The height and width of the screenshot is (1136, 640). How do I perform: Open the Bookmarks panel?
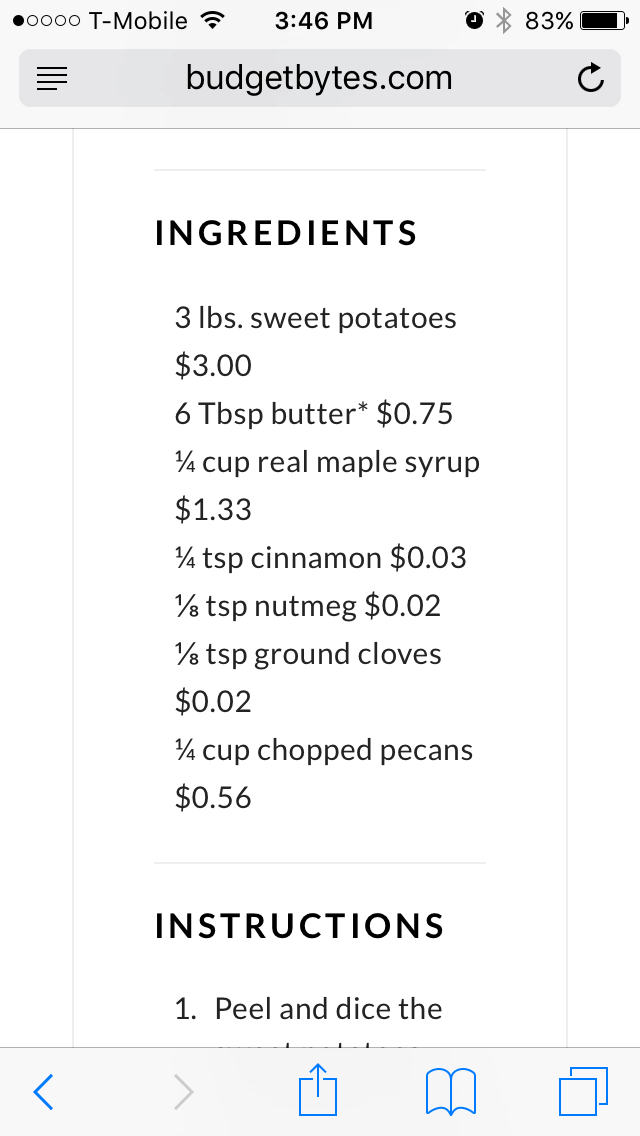[x=450, y=1091]
